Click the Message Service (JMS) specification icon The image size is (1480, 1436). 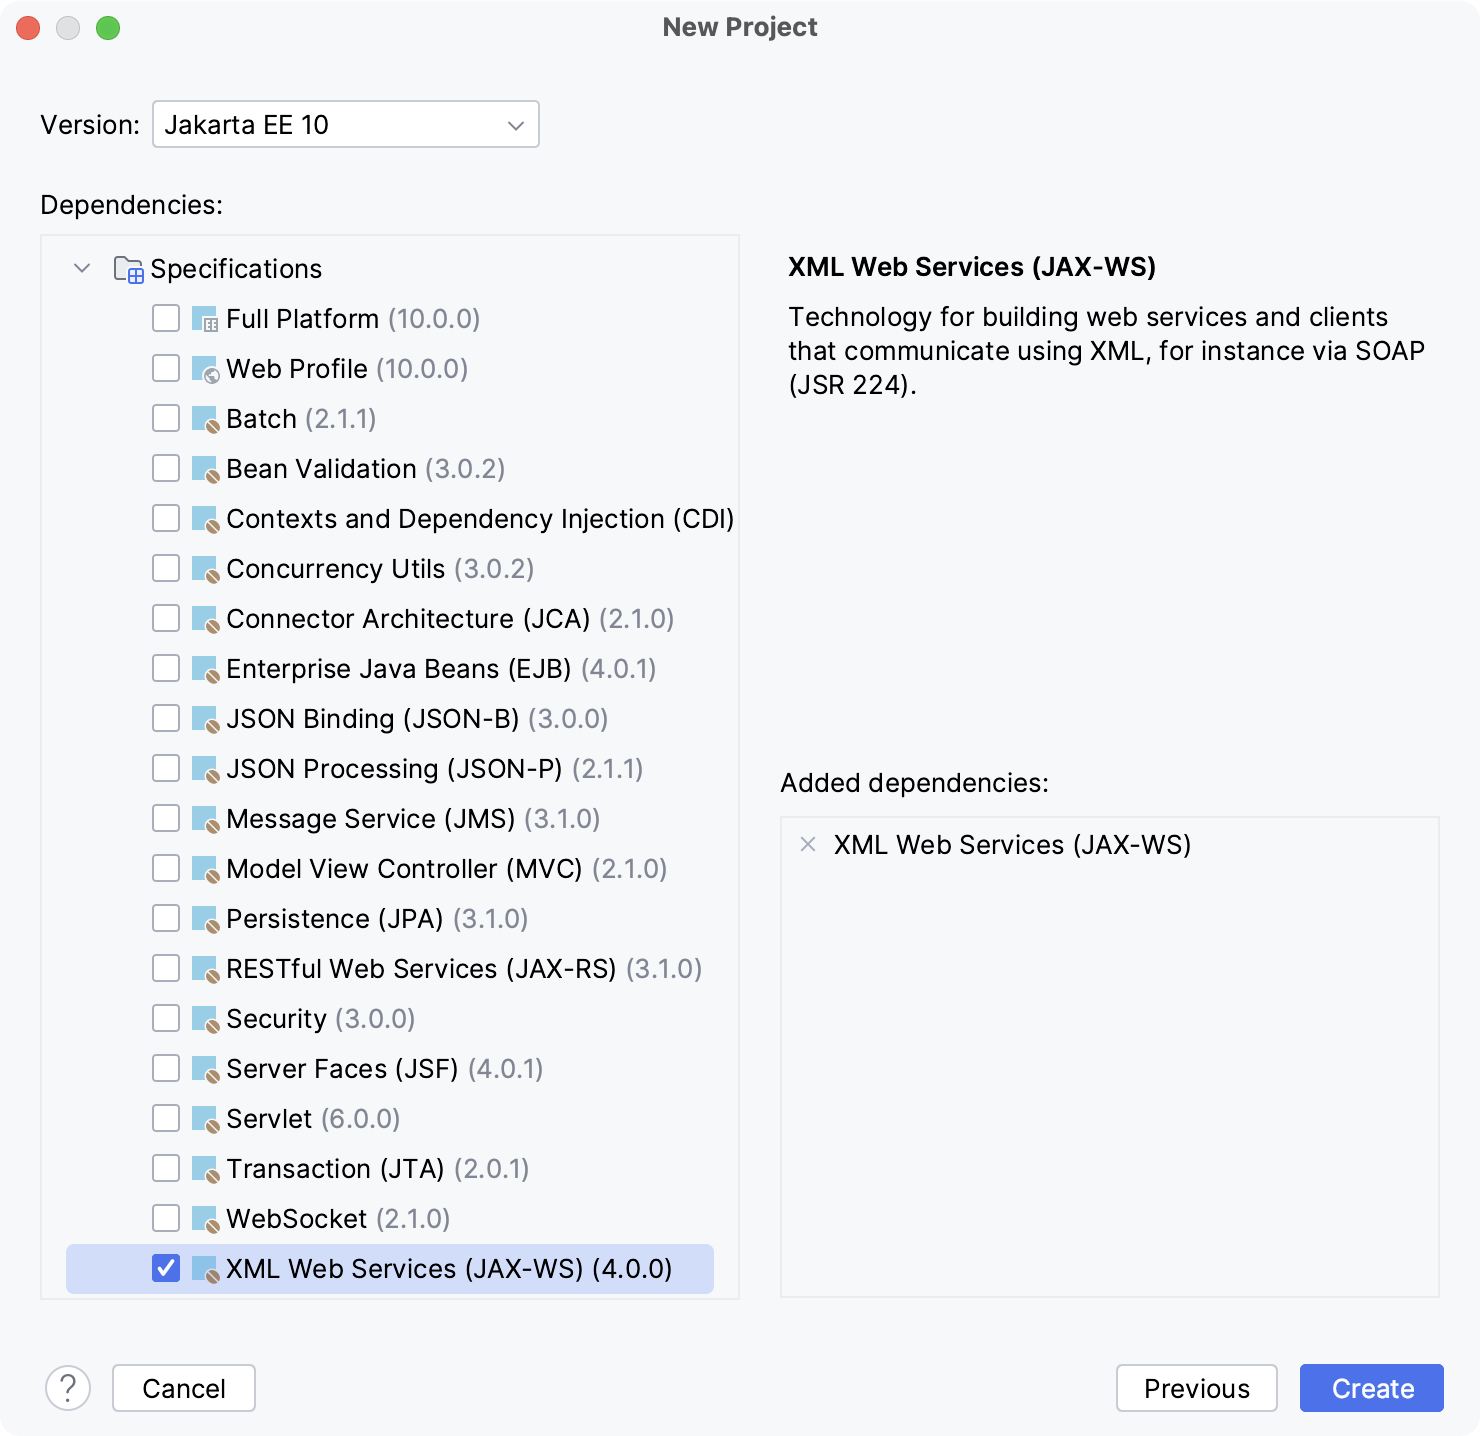[x=203, y=818]
